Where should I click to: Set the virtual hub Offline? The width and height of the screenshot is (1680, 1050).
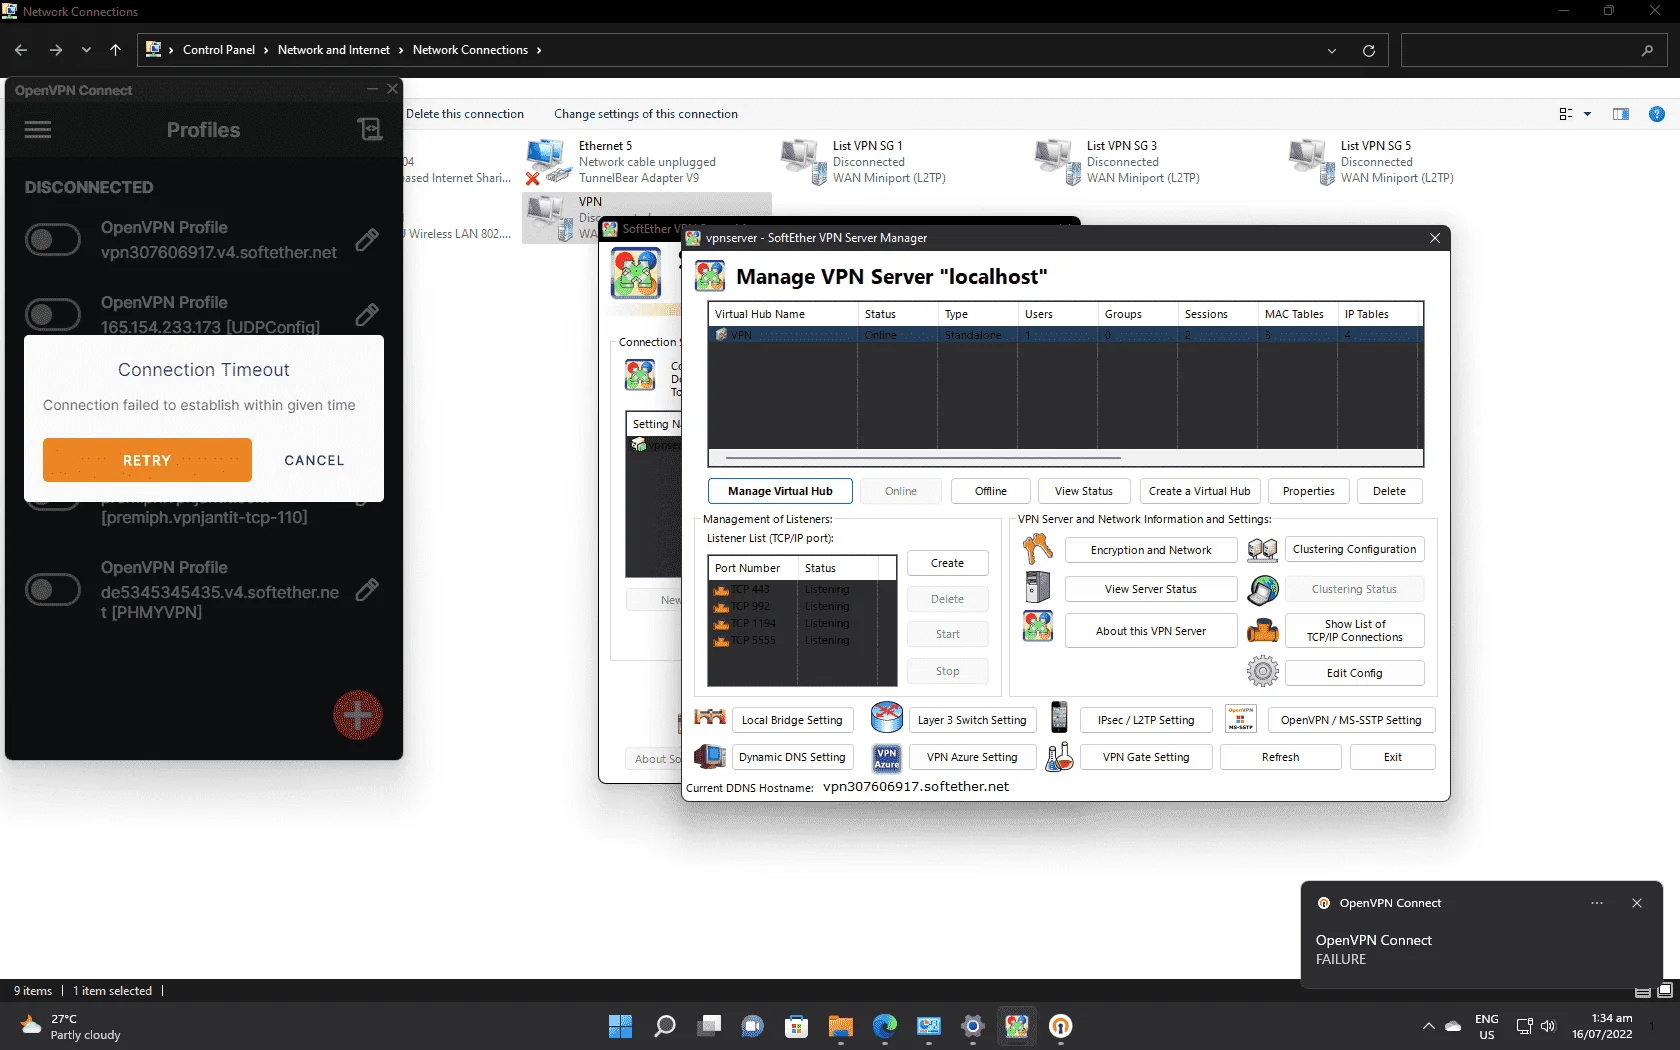click(x=991, y=491)
